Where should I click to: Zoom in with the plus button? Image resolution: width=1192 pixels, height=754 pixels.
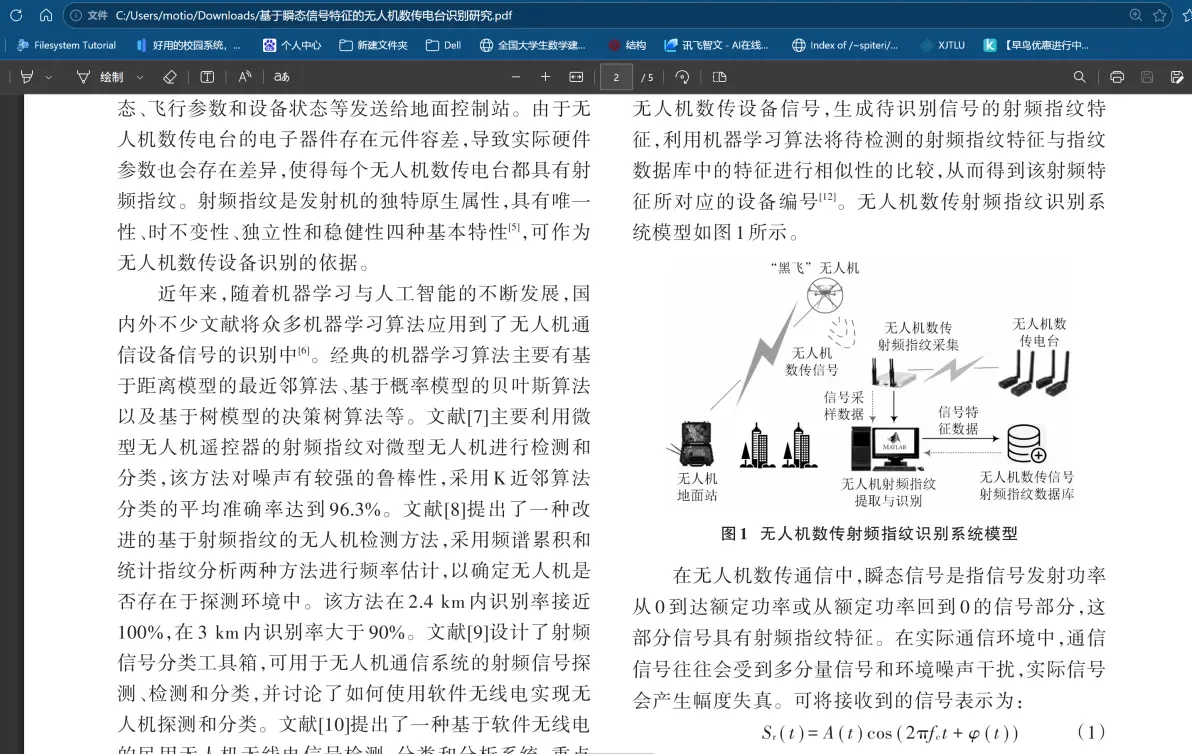pyautogui.click(x=545, y=77)
